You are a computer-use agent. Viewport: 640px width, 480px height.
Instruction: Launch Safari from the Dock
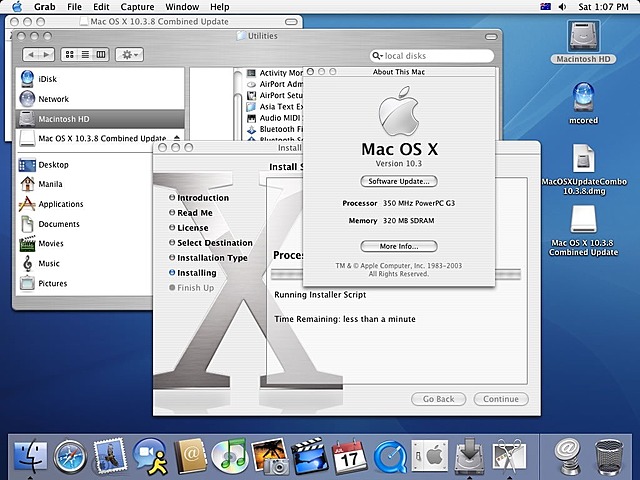(70, 456)
